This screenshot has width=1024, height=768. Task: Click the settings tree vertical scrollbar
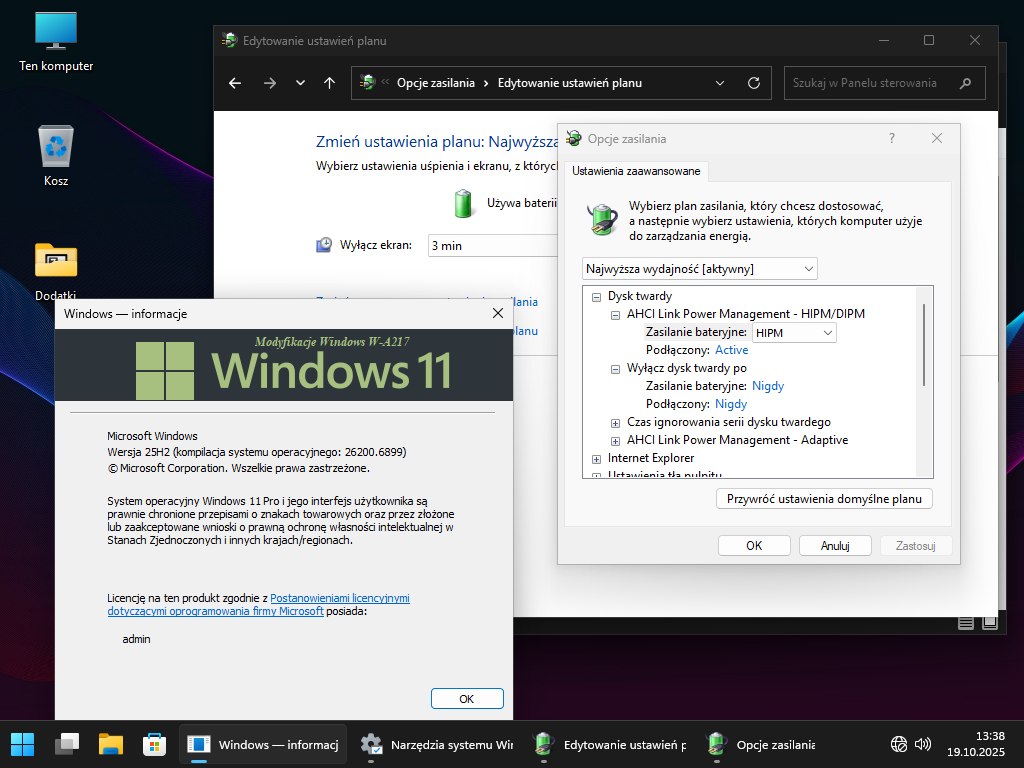(924, 345)
